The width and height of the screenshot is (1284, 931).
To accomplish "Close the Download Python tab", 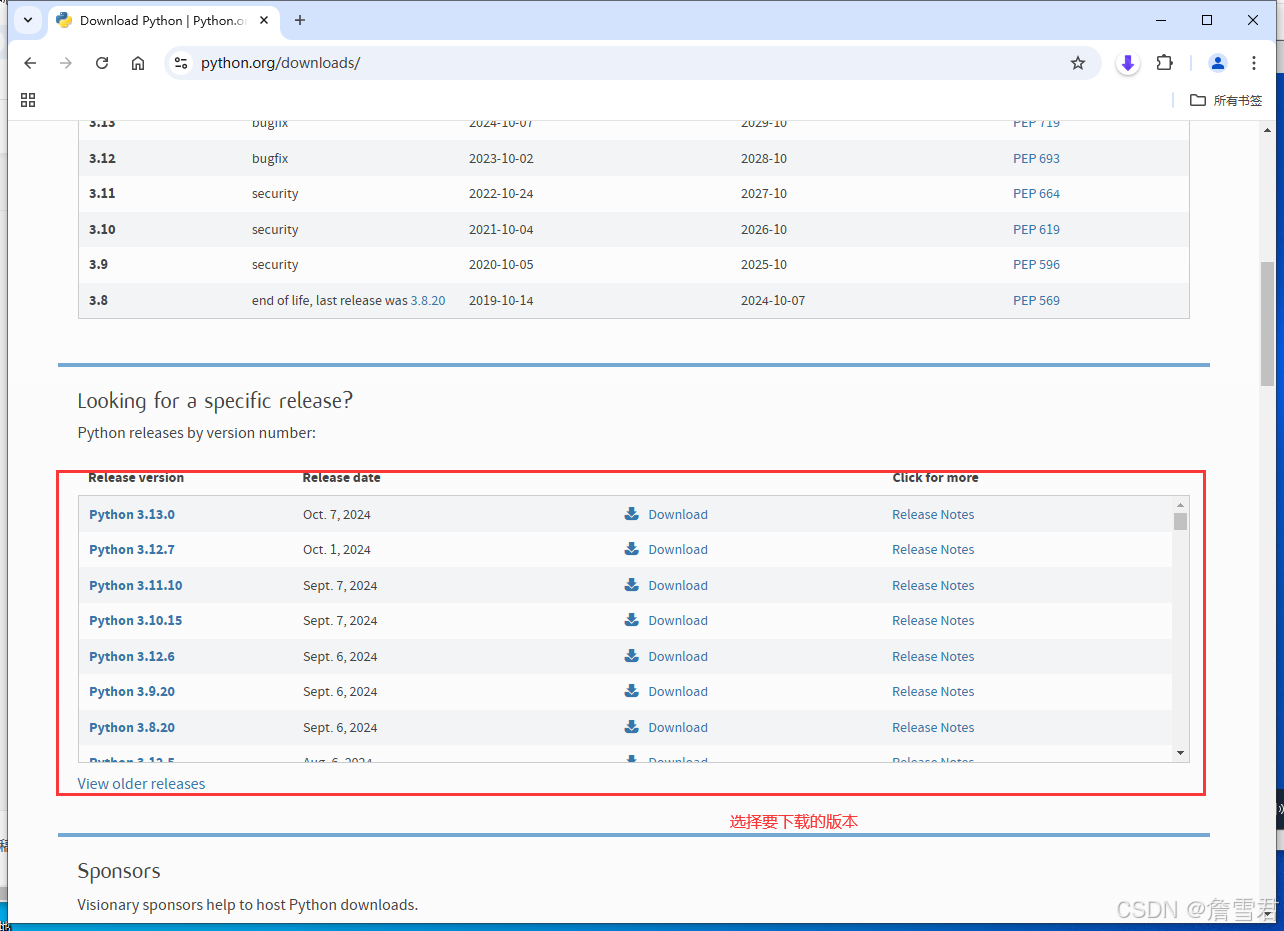I will [x=265, y=20].
